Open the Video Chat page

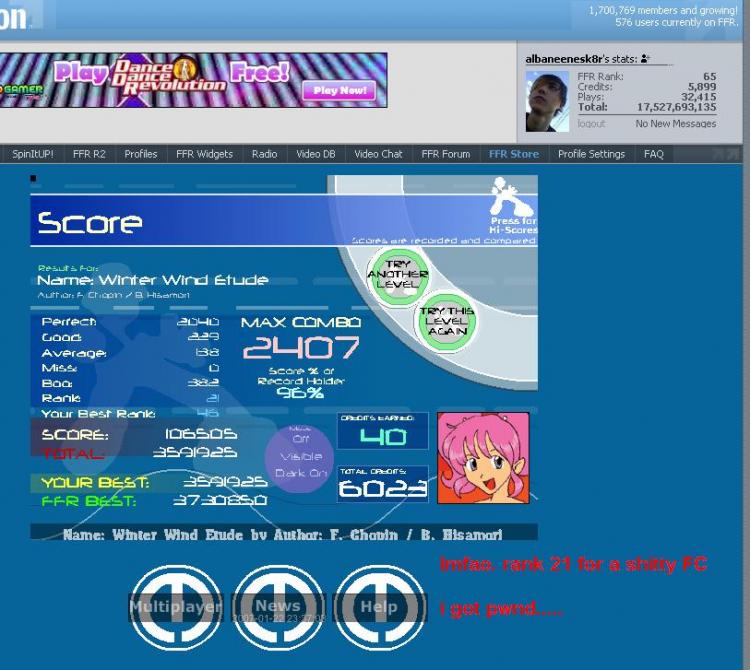(378, 154)
